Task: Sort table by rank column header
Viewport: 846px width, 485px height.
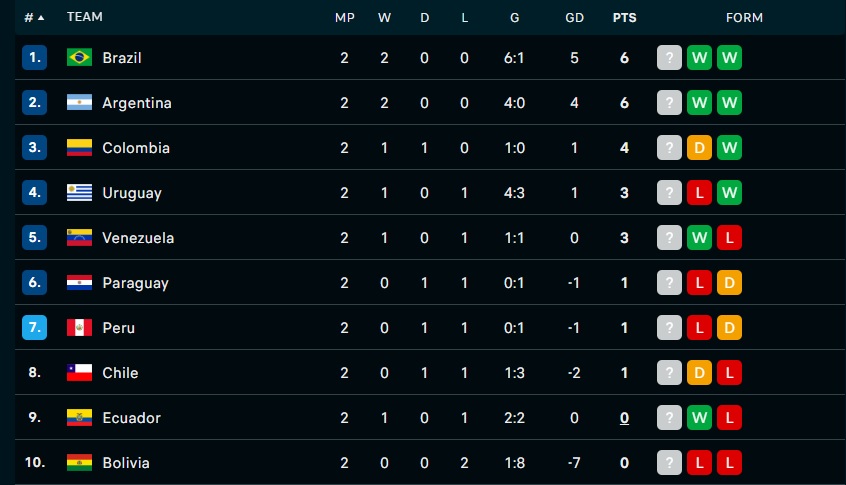Action: pyautogui.click(x=33, y=18)
